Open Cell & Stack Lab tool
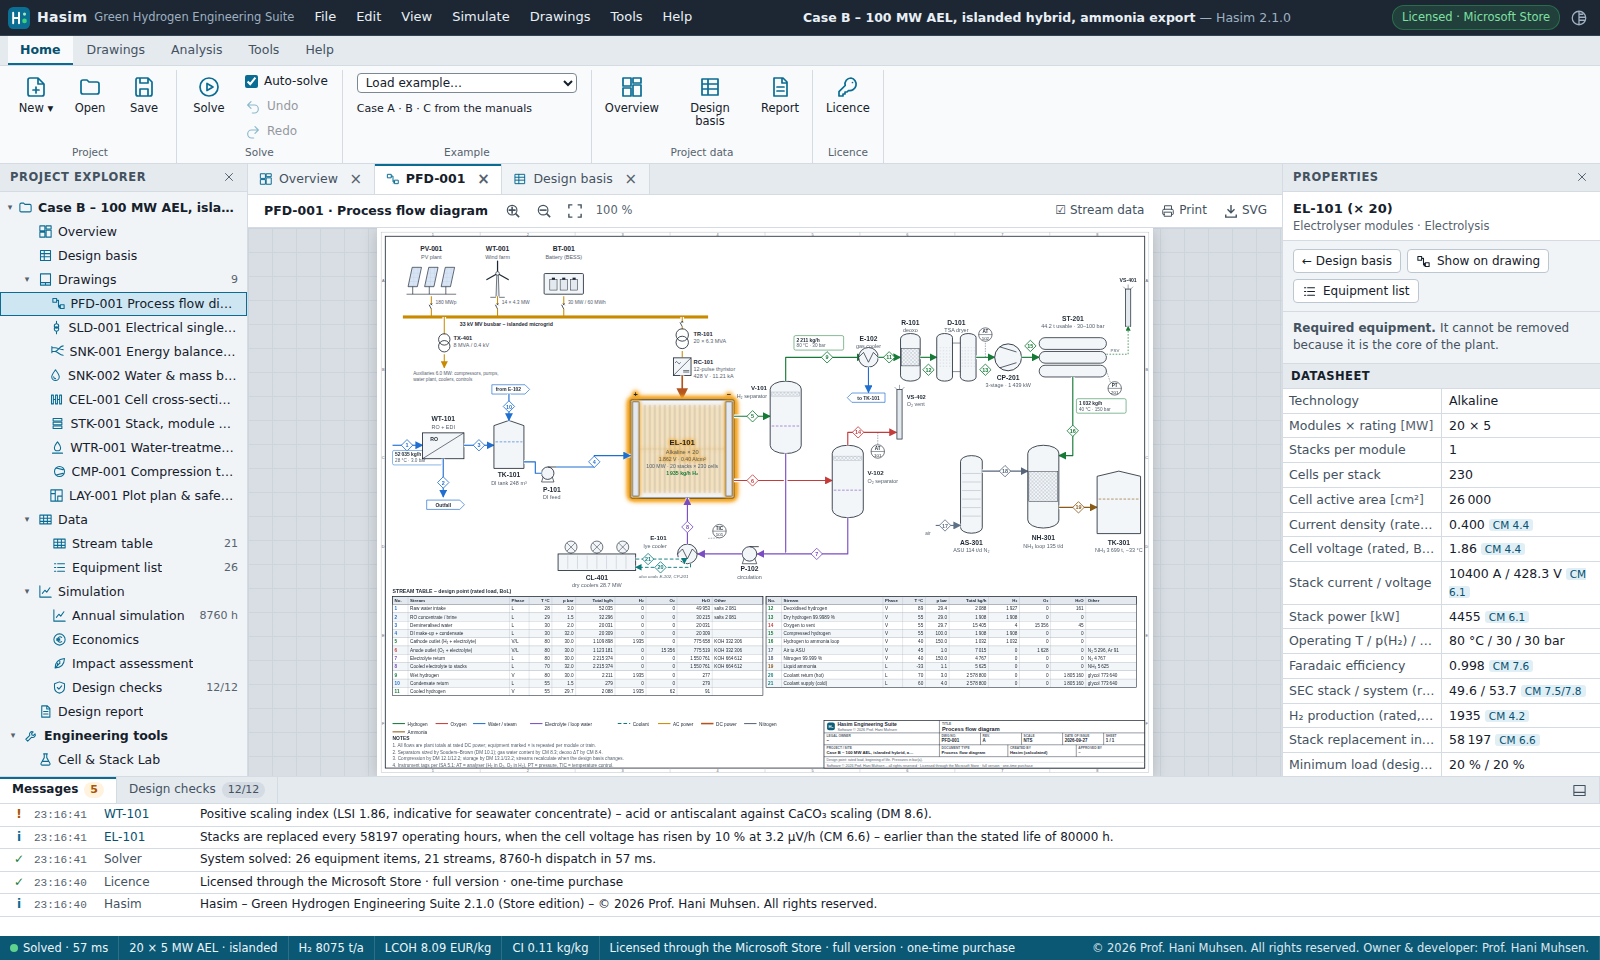Viewport: 1600px width, 960px height. 124,760
